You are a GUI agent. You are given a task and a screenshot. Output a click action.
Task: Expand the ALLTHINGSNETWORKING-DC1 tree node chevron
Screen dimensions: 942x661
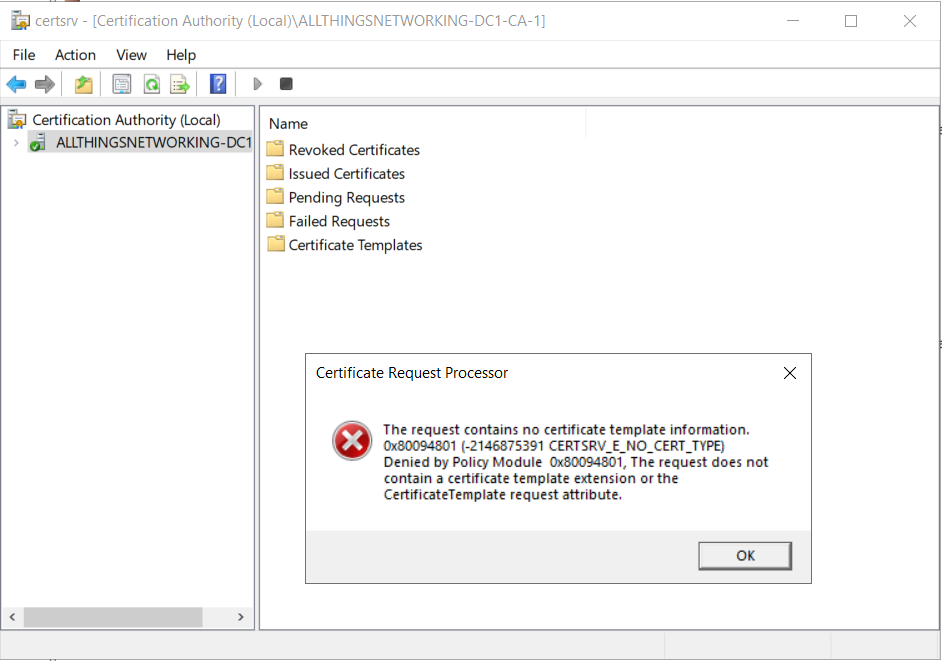pyautogui.click(x=16, y=142)
